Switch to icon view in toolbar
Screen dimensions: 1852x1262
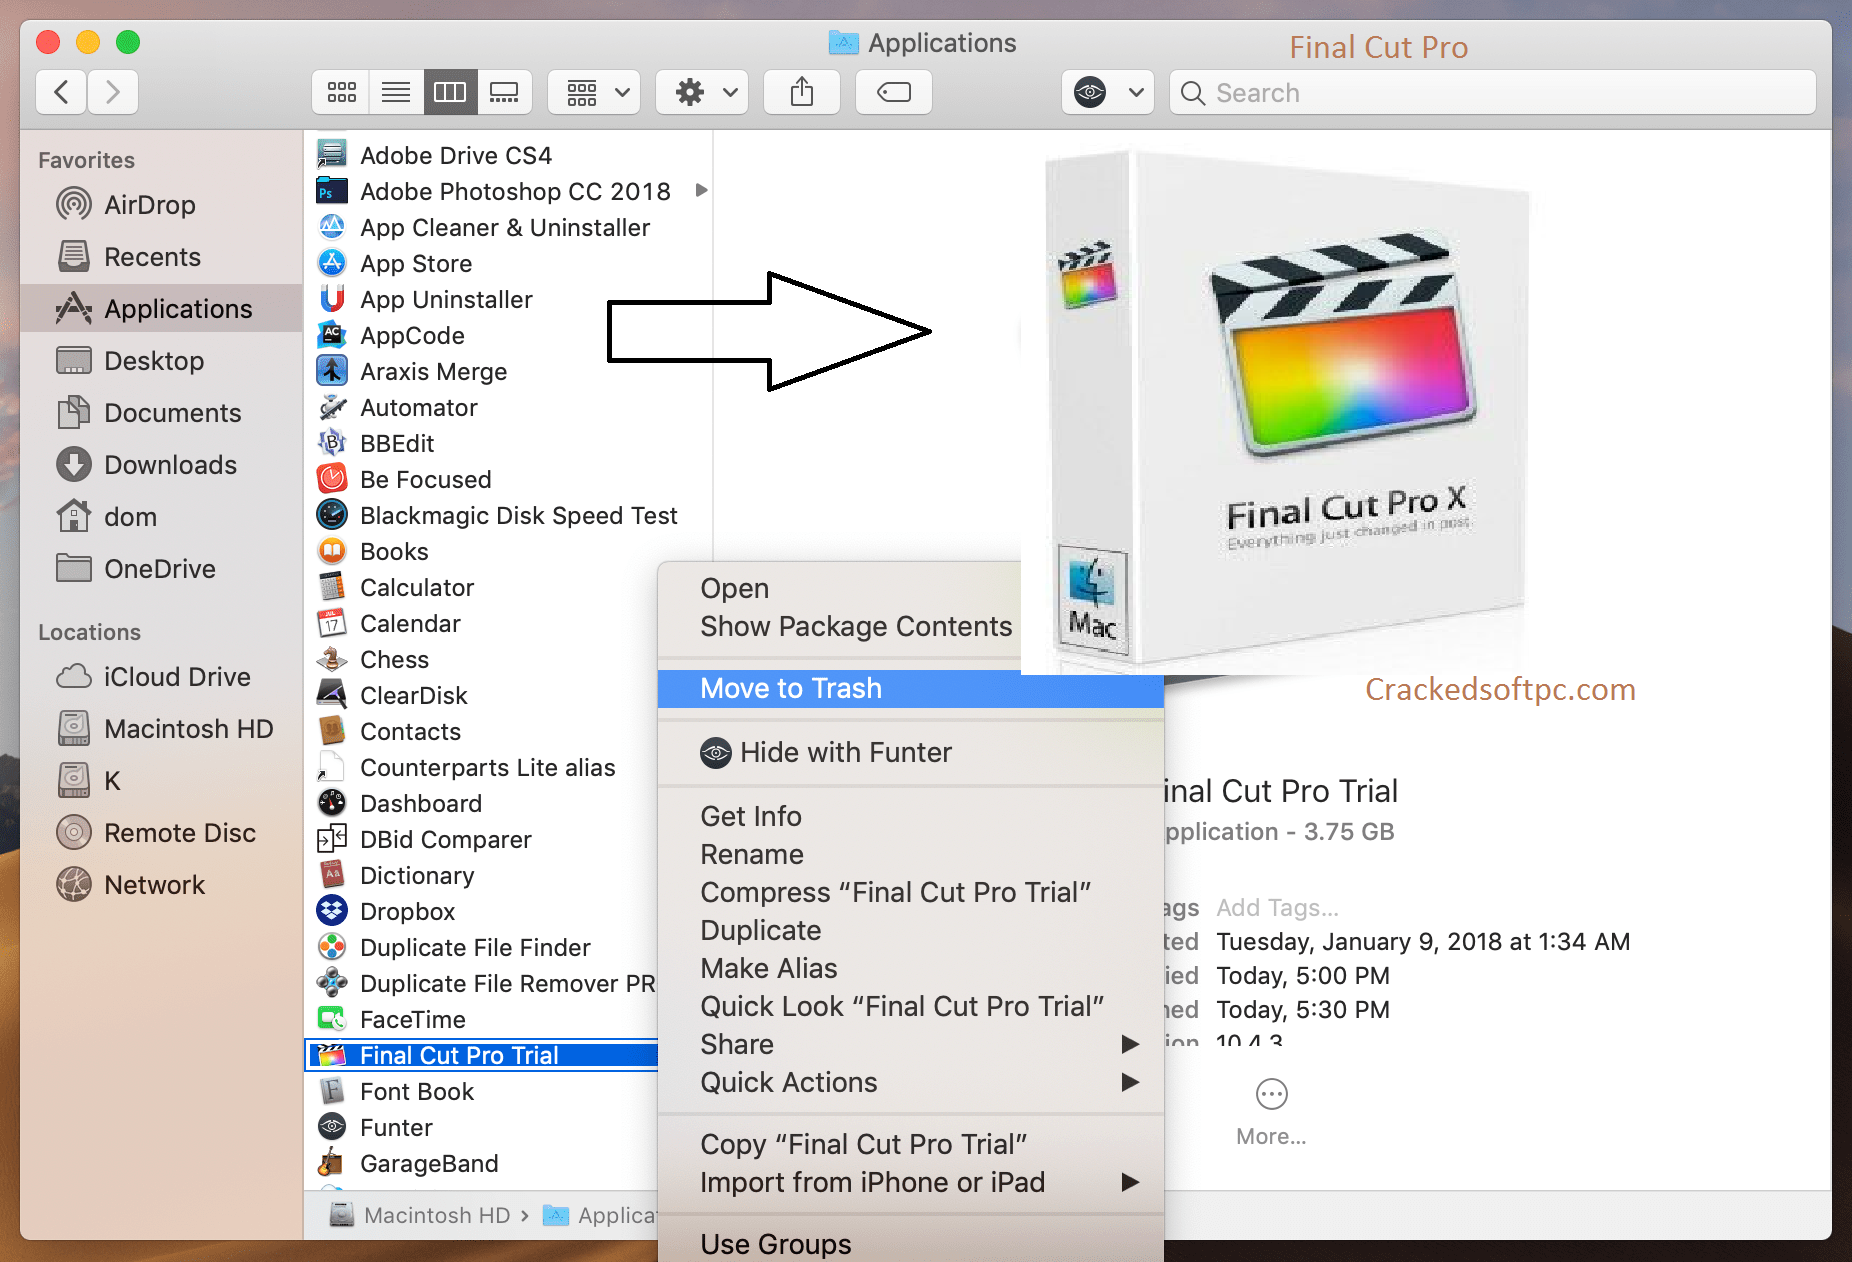click(341, 93)
